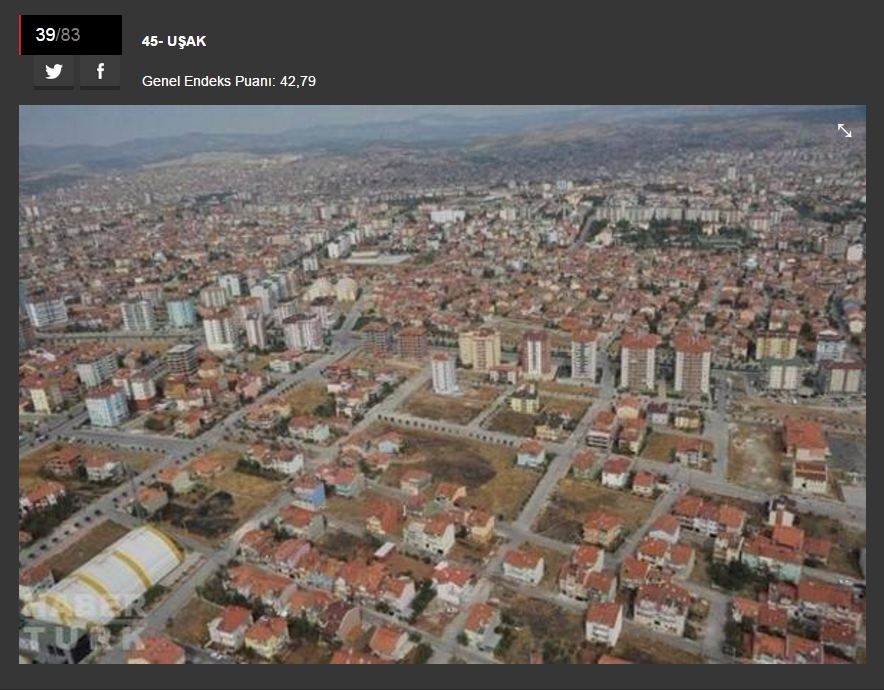
Task: Click the two tall twin apartment towers
Action: tap(665, 365)
